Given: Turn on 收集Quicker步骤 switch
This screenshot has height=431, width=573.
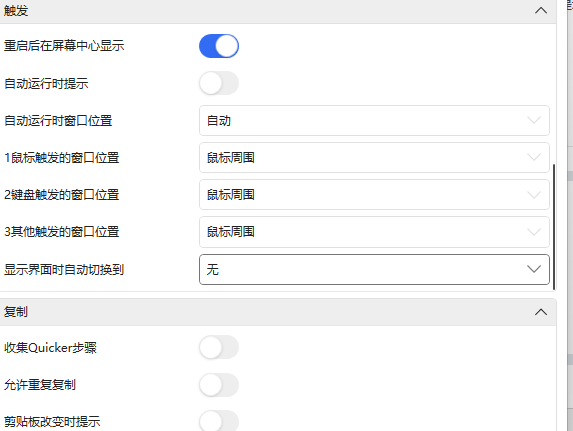Looking at the screenshot, I should click(x=219, y=347).
